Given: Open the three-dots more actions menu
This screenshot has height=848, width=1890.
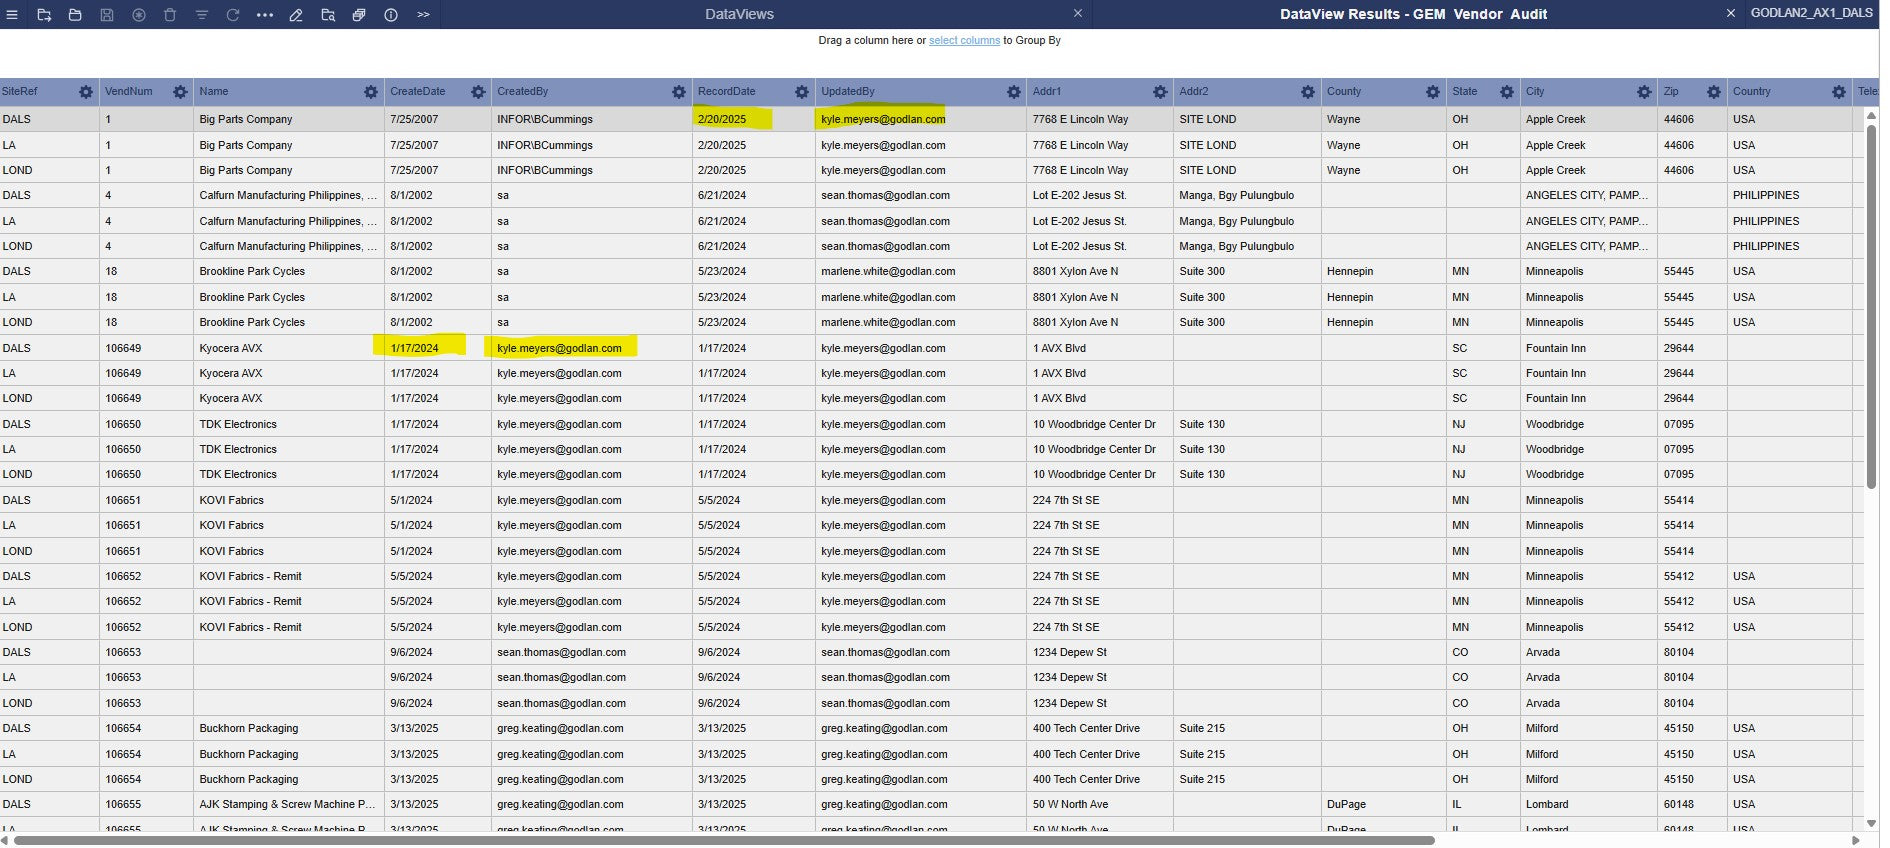Looking at the screenshot, I should point(264,15).
